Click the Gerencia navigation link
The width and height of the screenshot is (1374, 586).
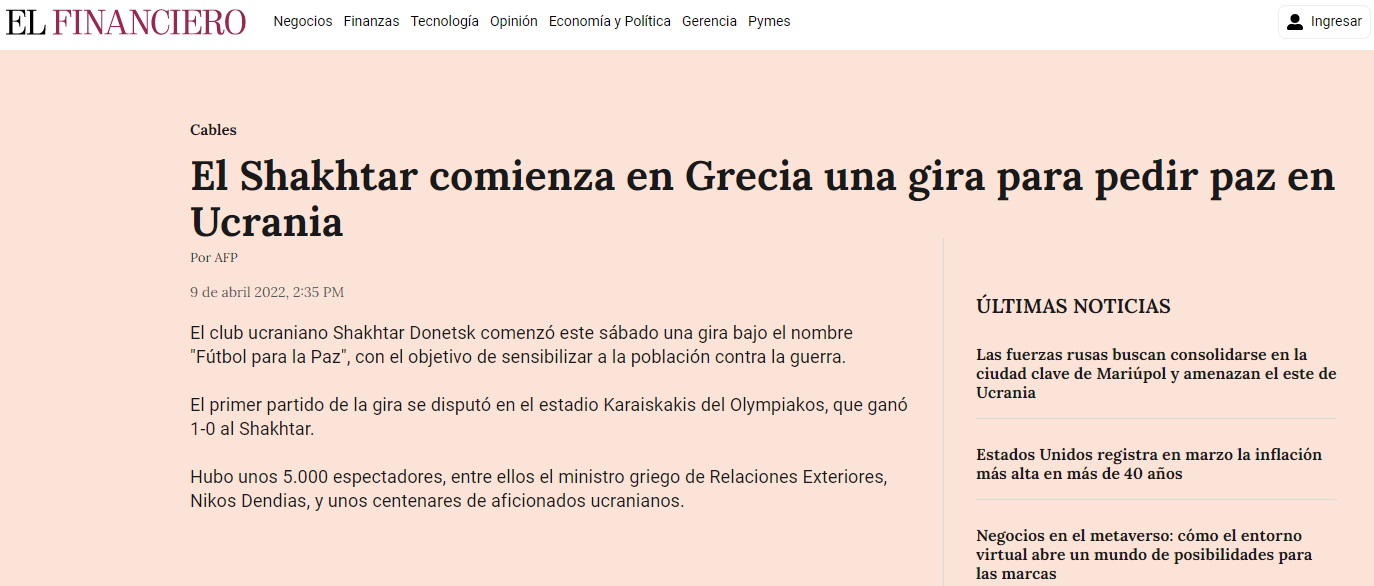709,21
